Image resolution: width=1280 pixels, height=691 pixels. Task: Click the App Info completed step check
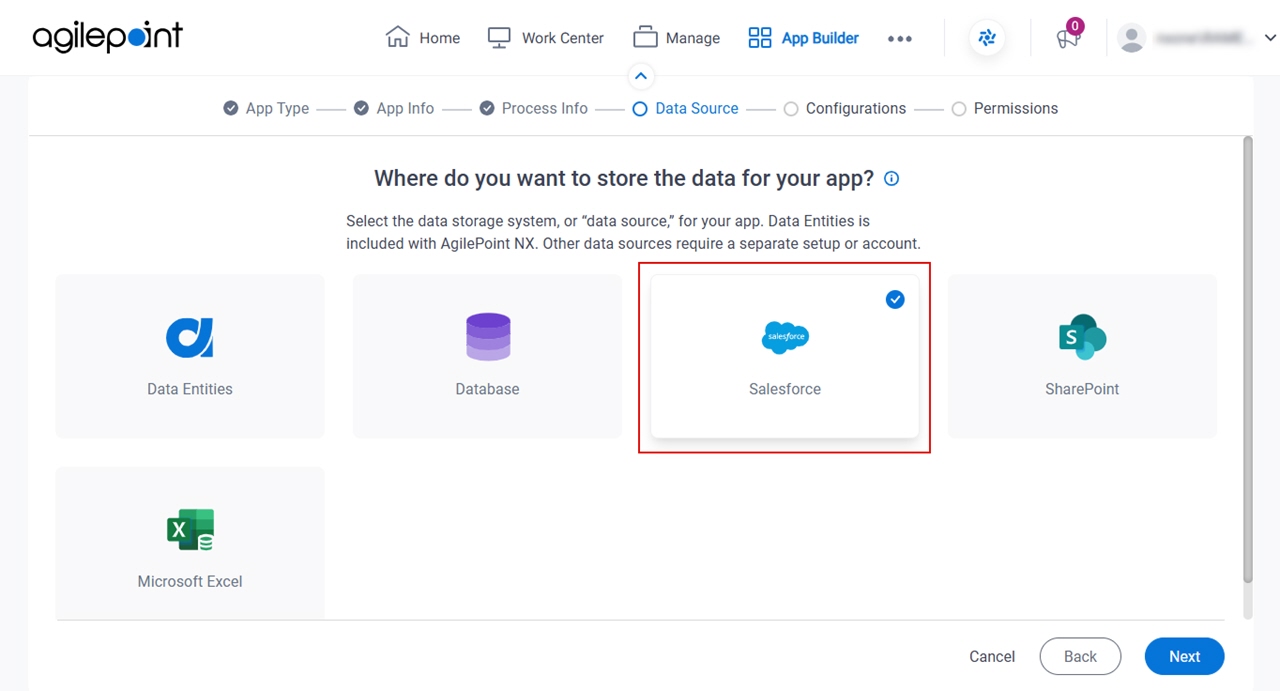[361, 108]
